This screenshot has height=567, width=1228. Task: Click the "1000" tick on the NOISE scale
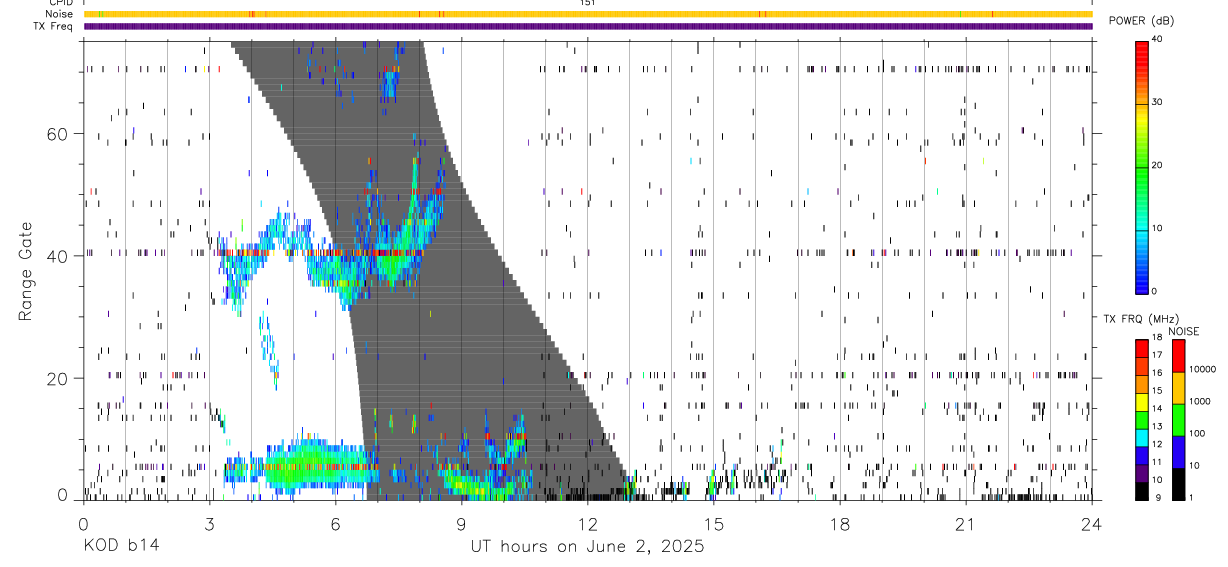coord(1200,400)
